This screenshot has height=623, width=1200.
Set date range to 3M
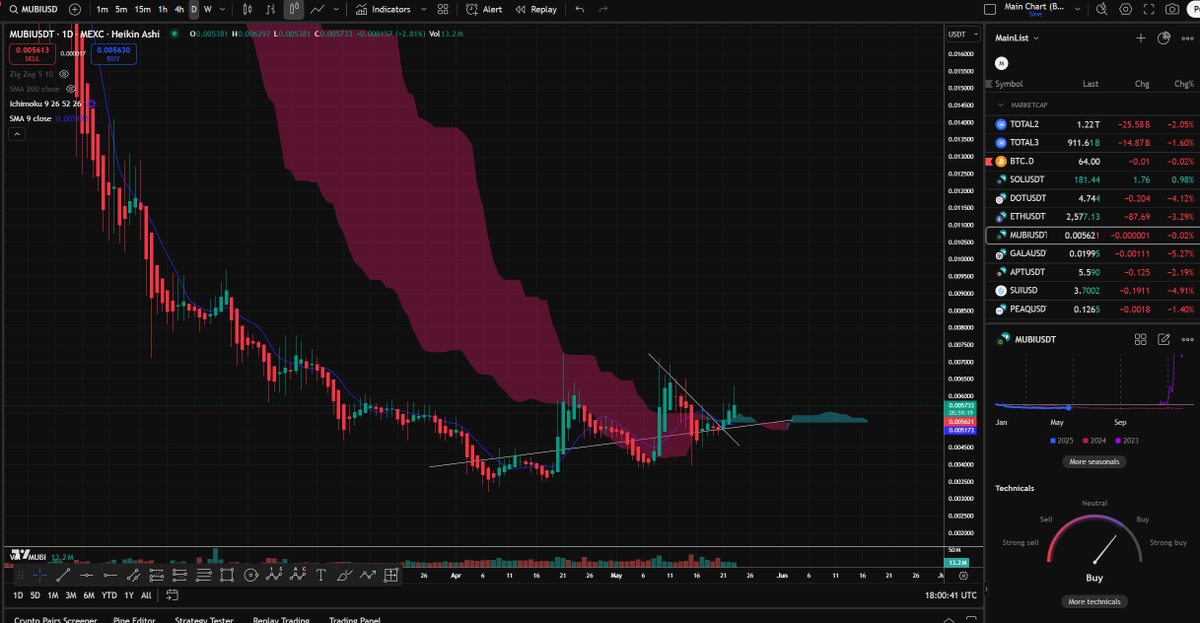click(x=71, y=595)
